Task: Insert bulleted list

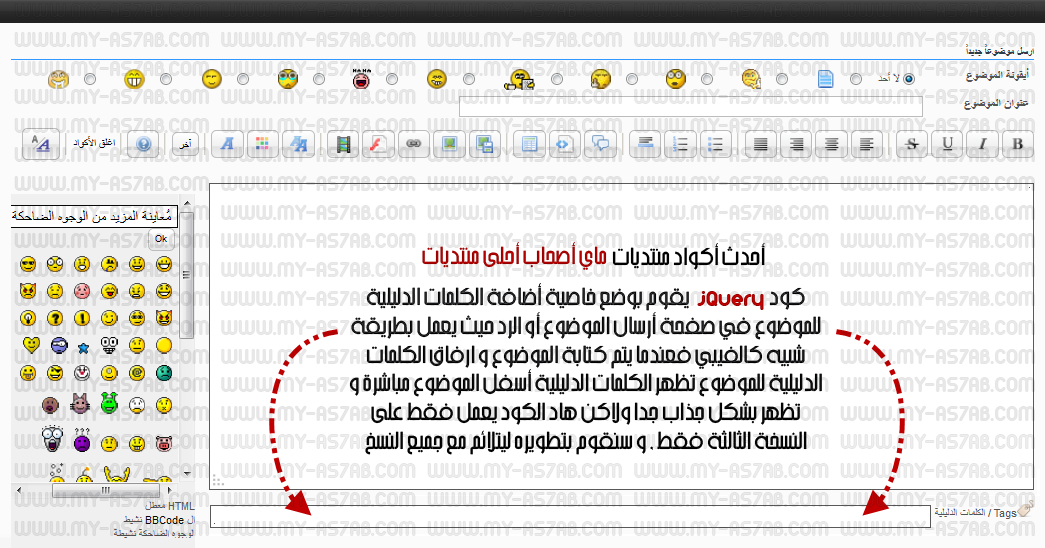Action: pos(716,144)
